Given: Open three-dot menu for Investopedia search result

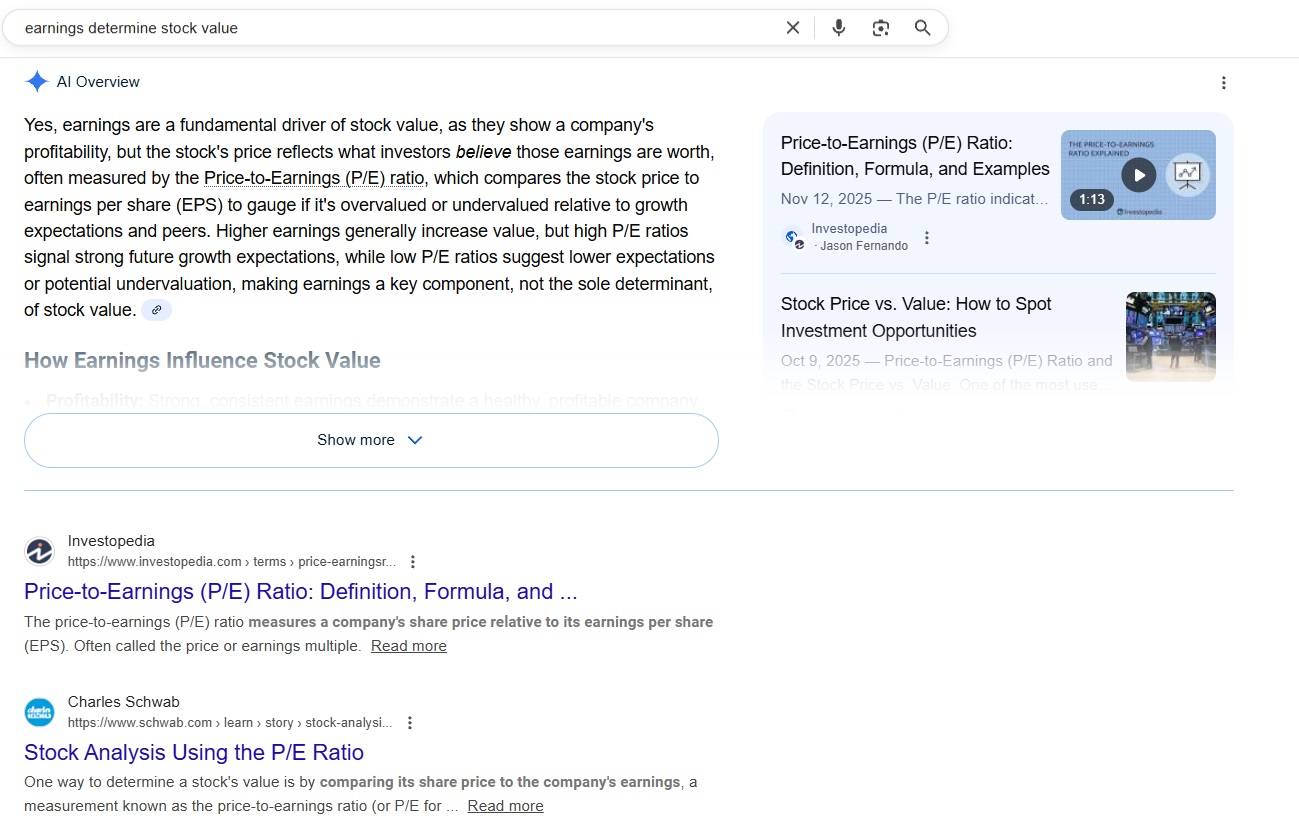Looking at the screenshot, I should click(413, 562).
